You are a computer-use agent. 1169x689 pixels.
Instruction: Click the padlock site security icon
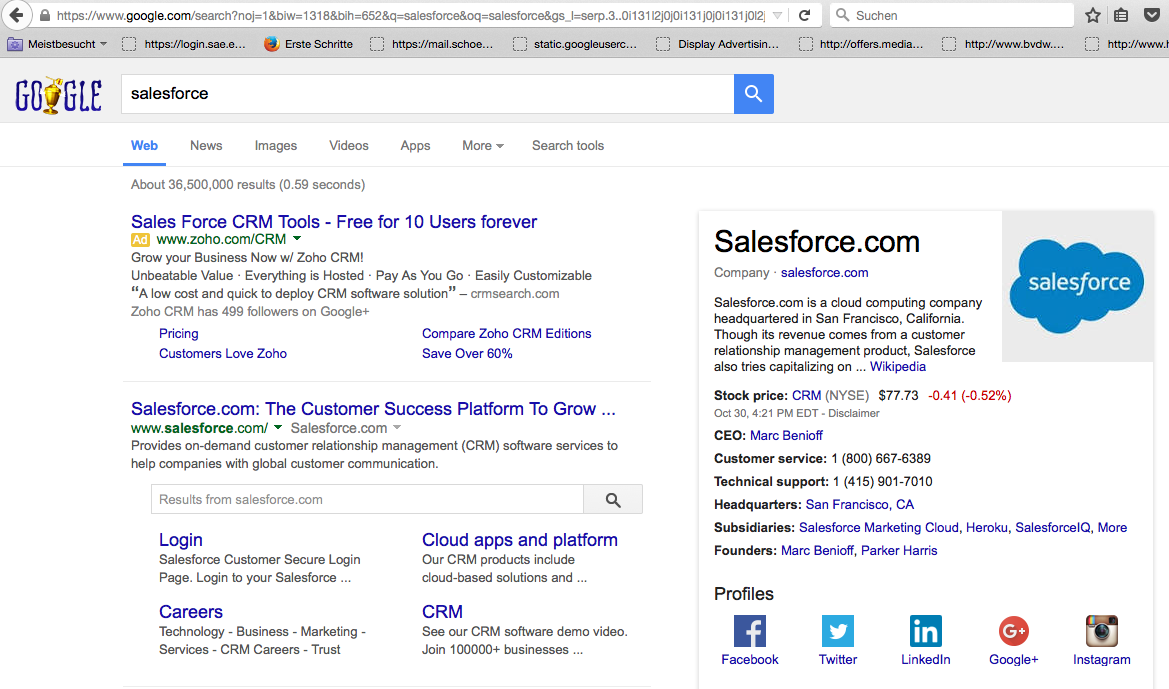tap(45, 15)
